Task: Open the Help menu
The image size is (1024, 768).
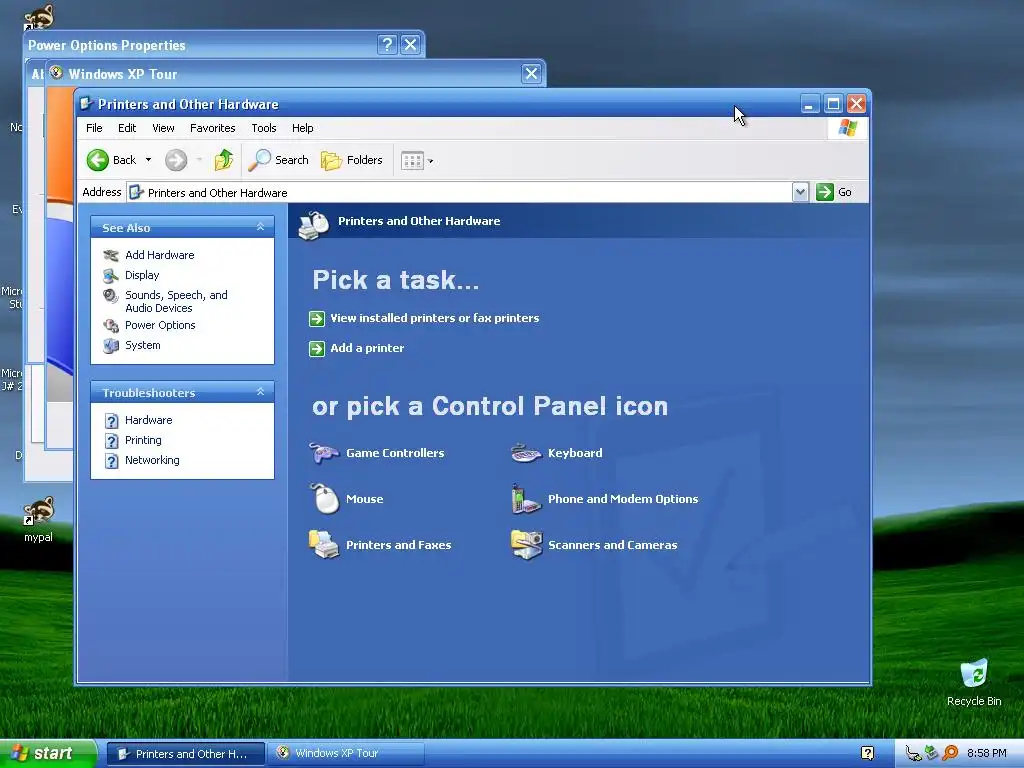Action: [302, 128]
